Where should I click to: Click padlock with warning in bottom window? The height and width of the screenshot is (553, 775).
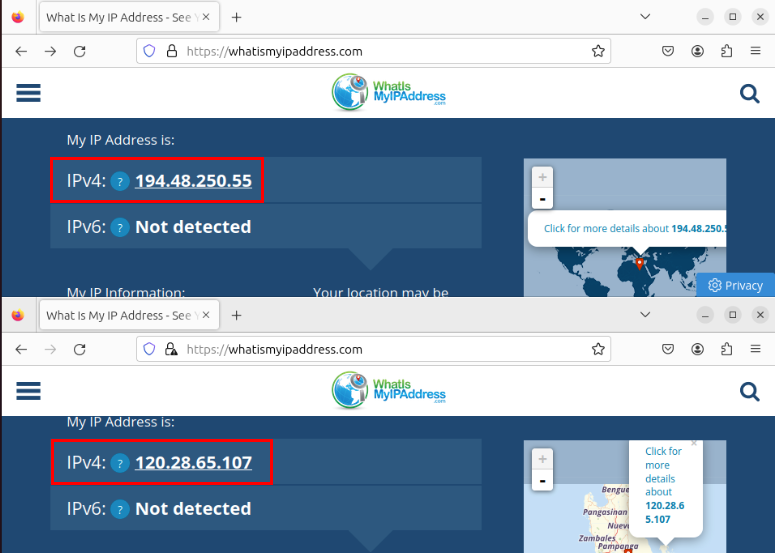click(x=172, y=349)
